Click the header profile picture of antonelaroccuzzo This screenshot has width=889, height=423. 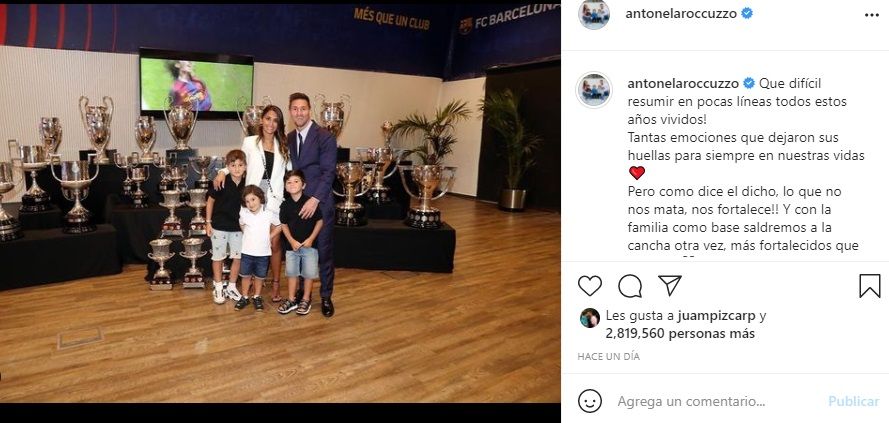(594, 14)
